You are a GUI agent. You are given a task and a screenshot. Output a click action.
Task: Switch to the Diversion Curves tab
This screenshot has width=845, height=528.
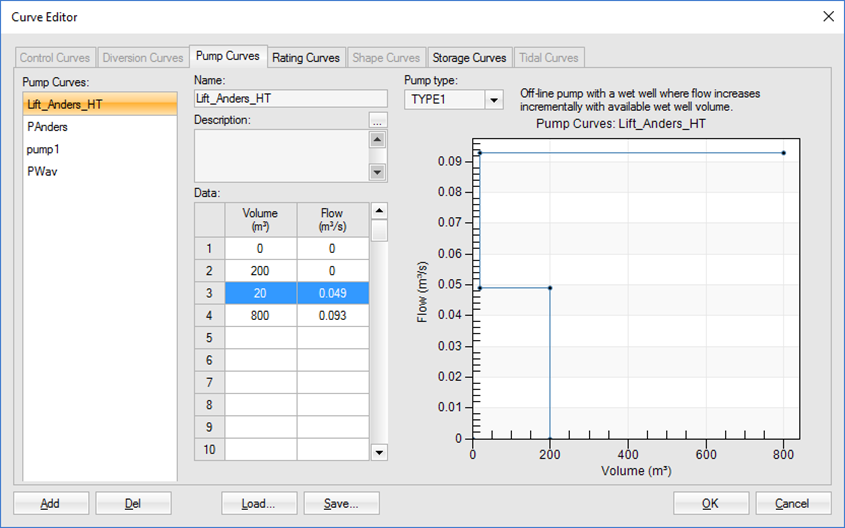click(x=143, y=58)
